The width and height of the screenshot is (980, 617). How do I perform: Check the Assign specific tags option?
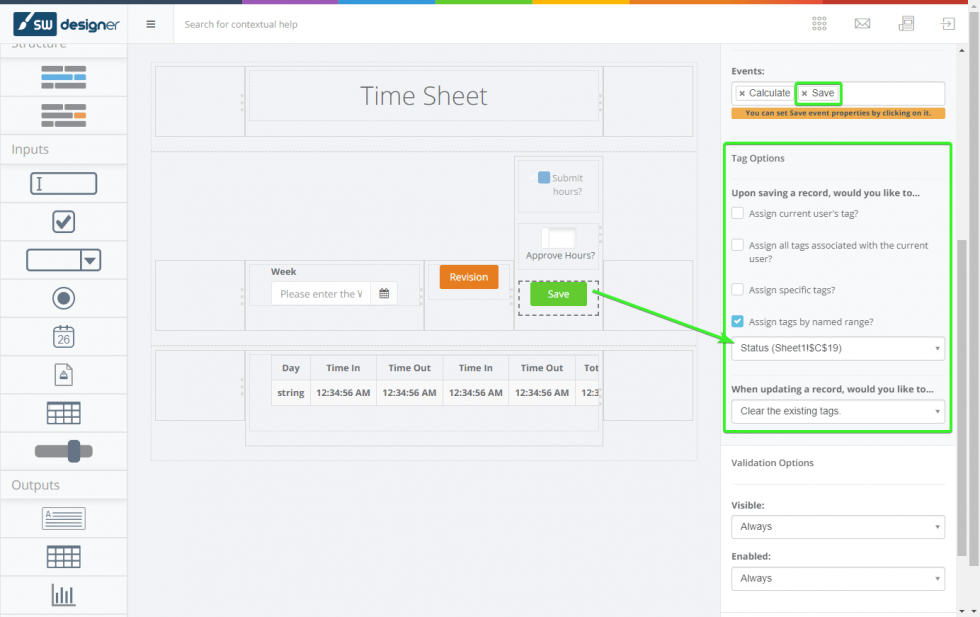pyautogui.click(x=736, y=289)
